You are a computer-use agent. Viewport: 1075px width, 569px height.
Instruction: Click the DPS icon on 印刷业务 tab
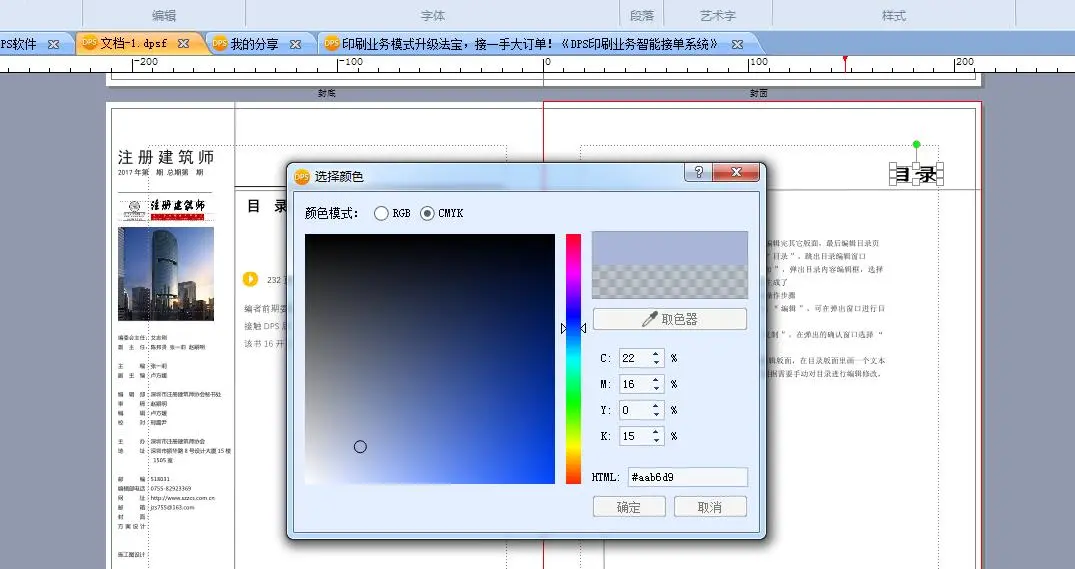(x=332, y=43)
